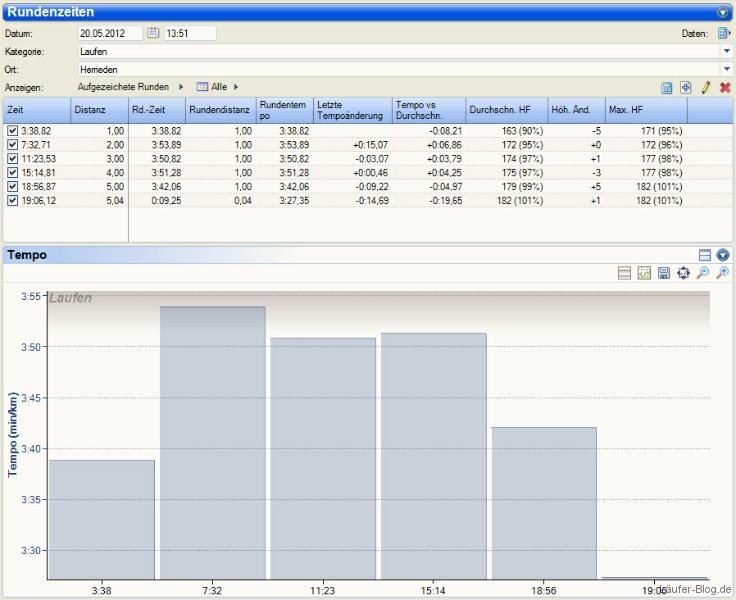Image resolution: width=736 pixels, height=600 pixels.
Task: Expand the arrow after Alle
Action: 236,87
